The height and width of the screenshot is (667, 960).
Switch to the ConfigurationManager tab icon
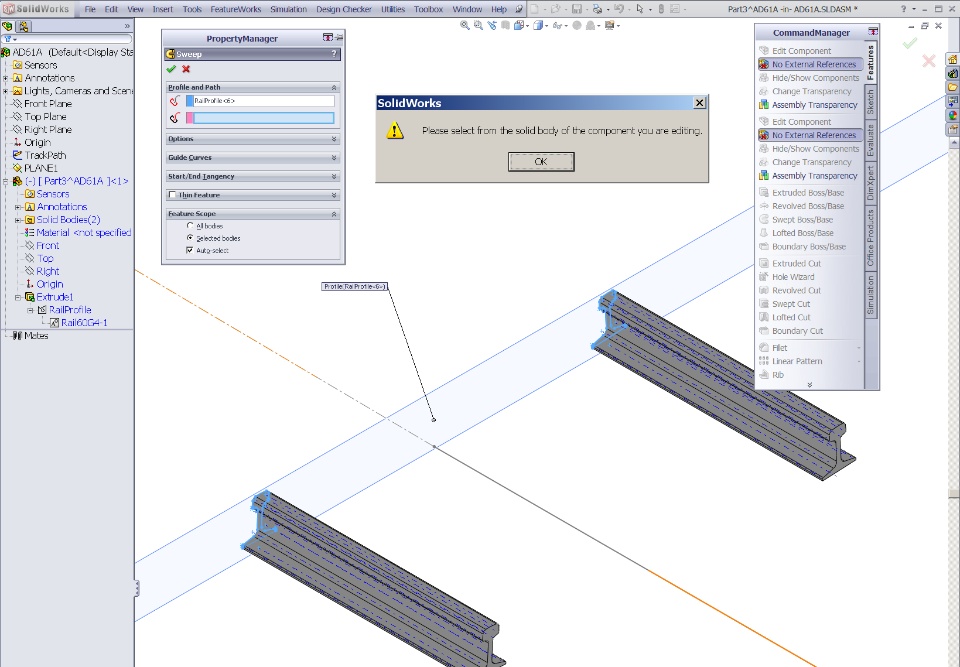[23, 26]
